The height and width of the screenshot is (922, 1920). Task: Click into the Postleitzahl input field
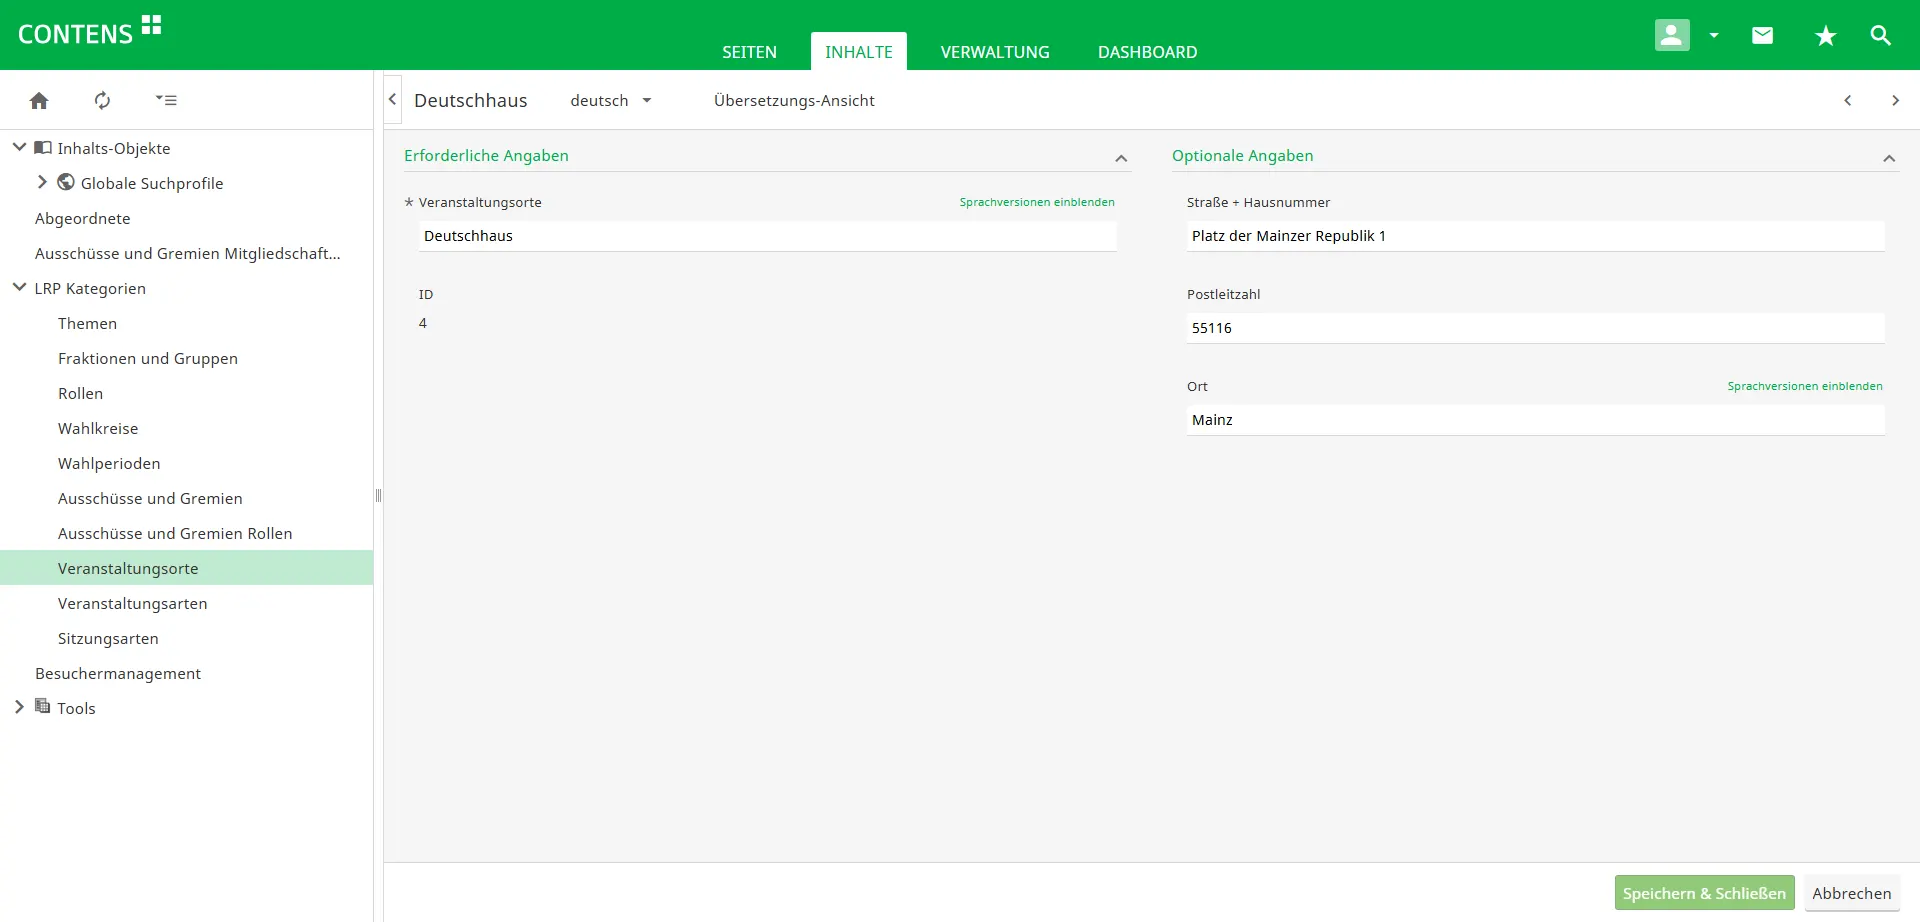[1535, 328]
